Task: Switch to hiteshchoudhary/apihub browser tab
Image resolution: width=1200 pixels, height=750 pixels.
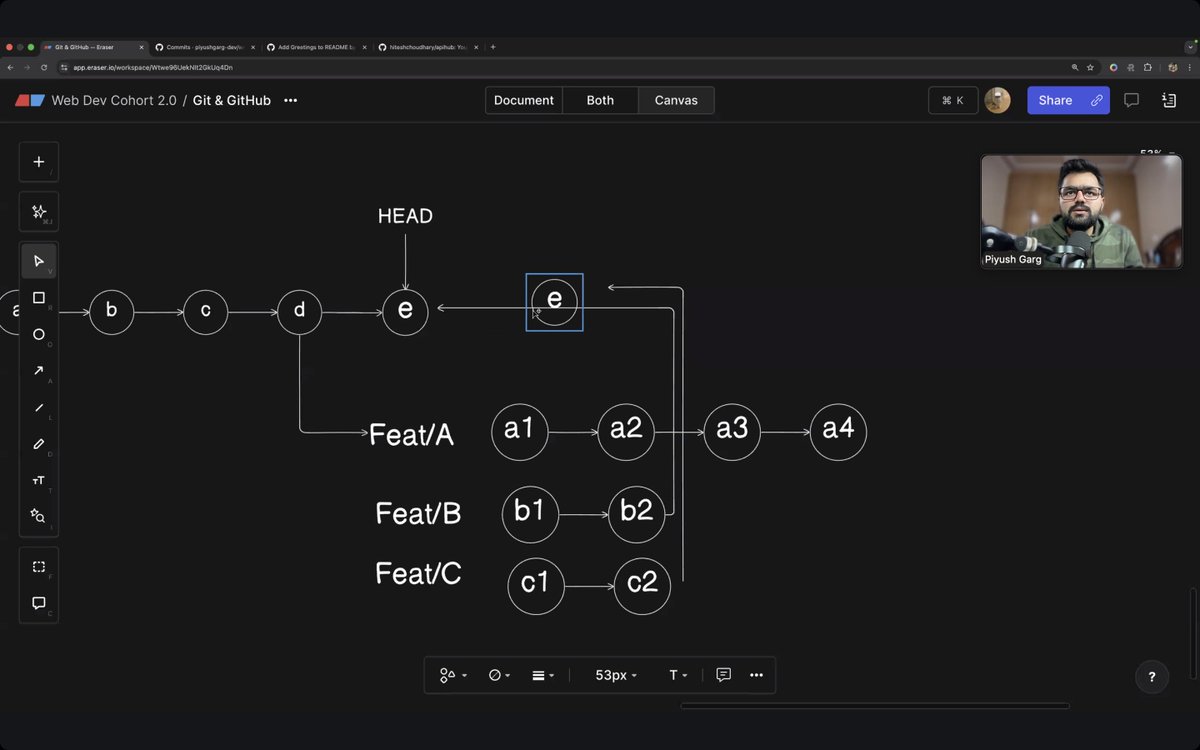Action: pos(428,47)
